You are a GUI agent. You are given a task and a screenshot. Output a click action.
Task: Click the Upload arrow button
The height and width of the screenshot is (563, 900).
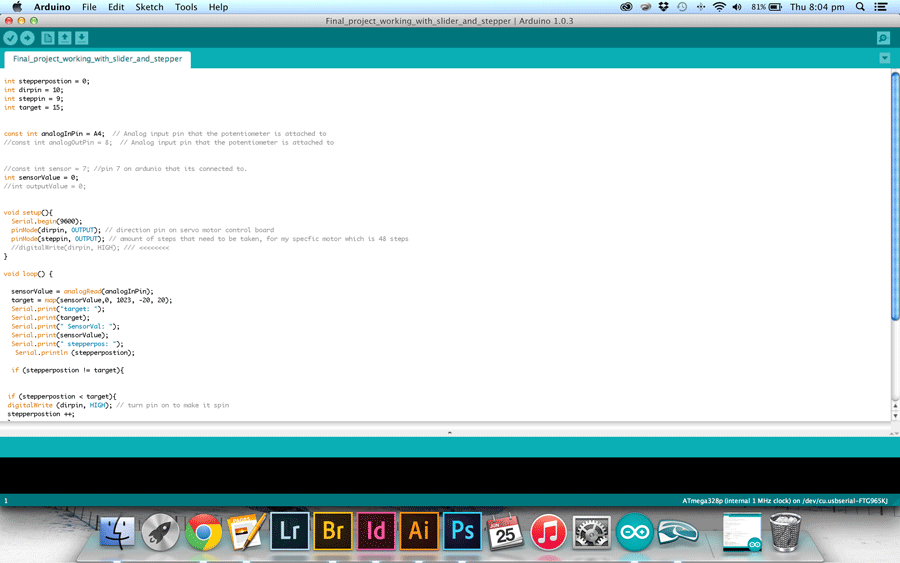27,38
